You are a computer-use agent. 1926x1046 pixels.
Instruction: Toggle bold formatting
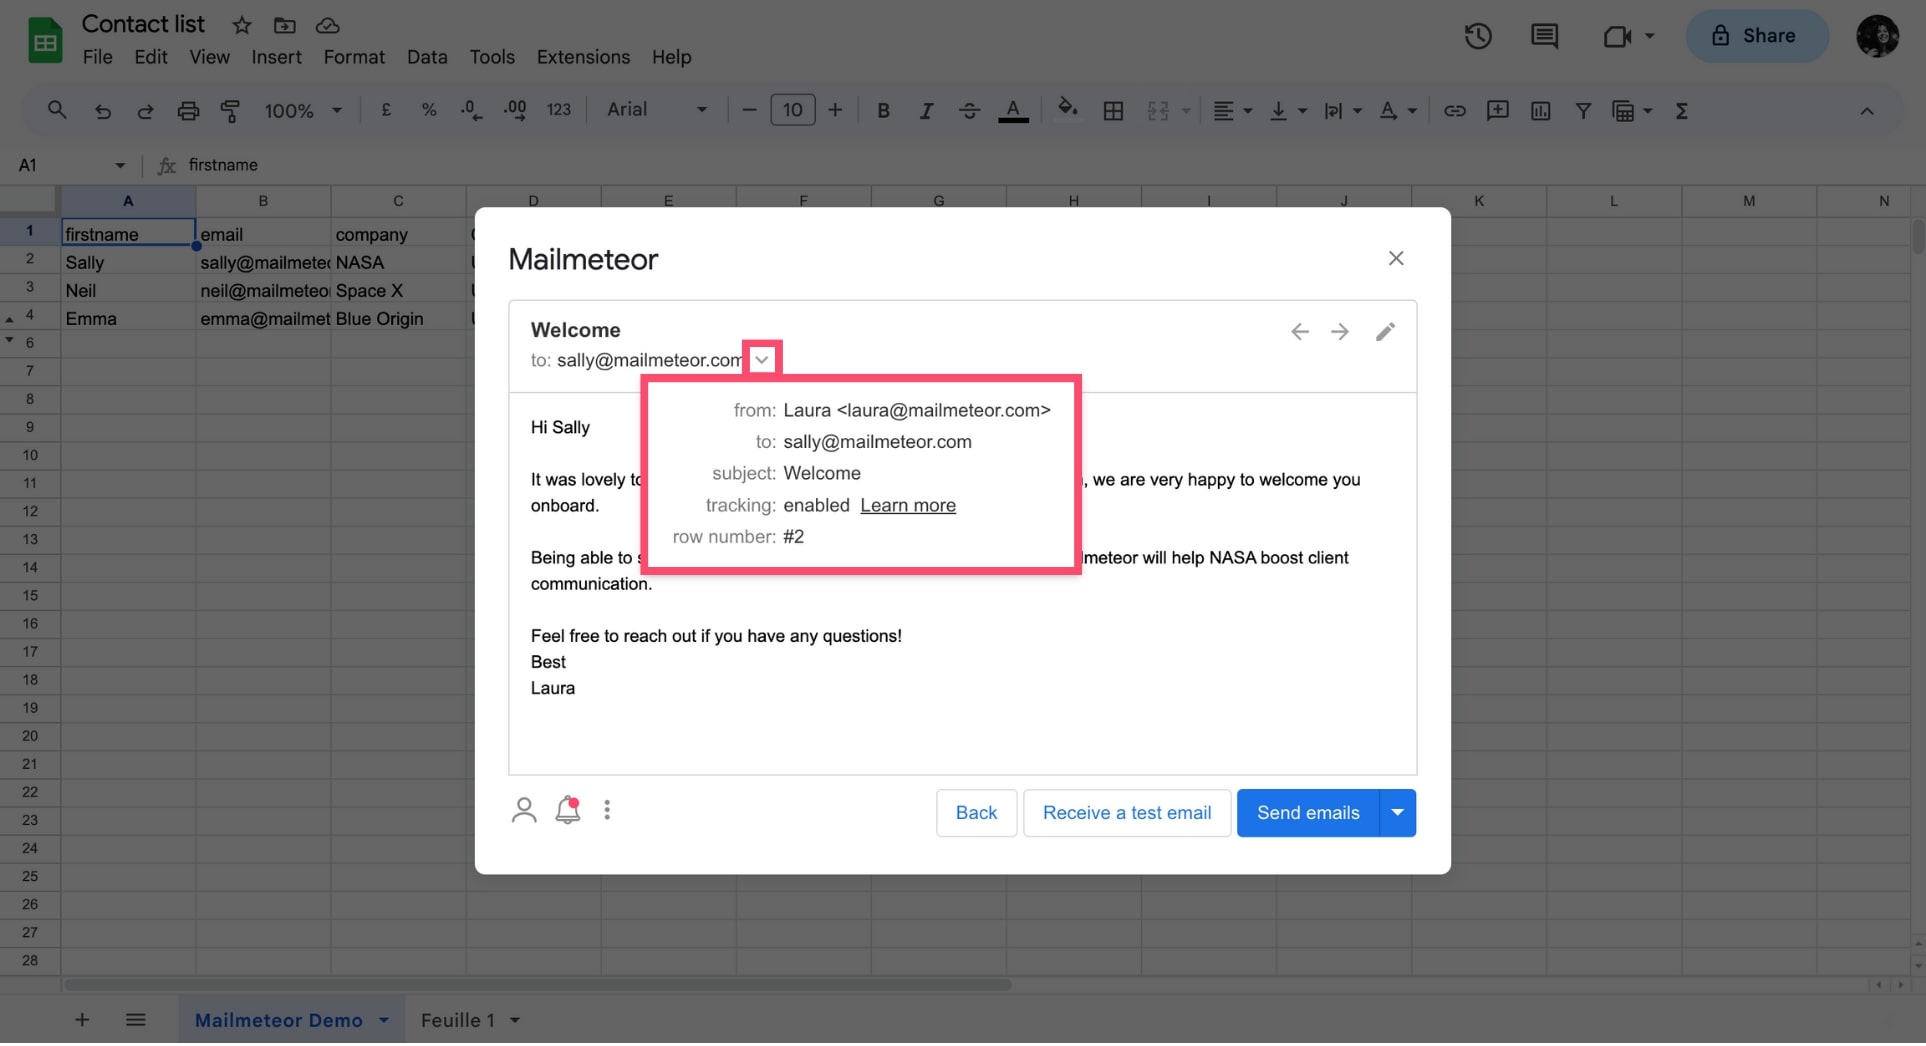883,111
